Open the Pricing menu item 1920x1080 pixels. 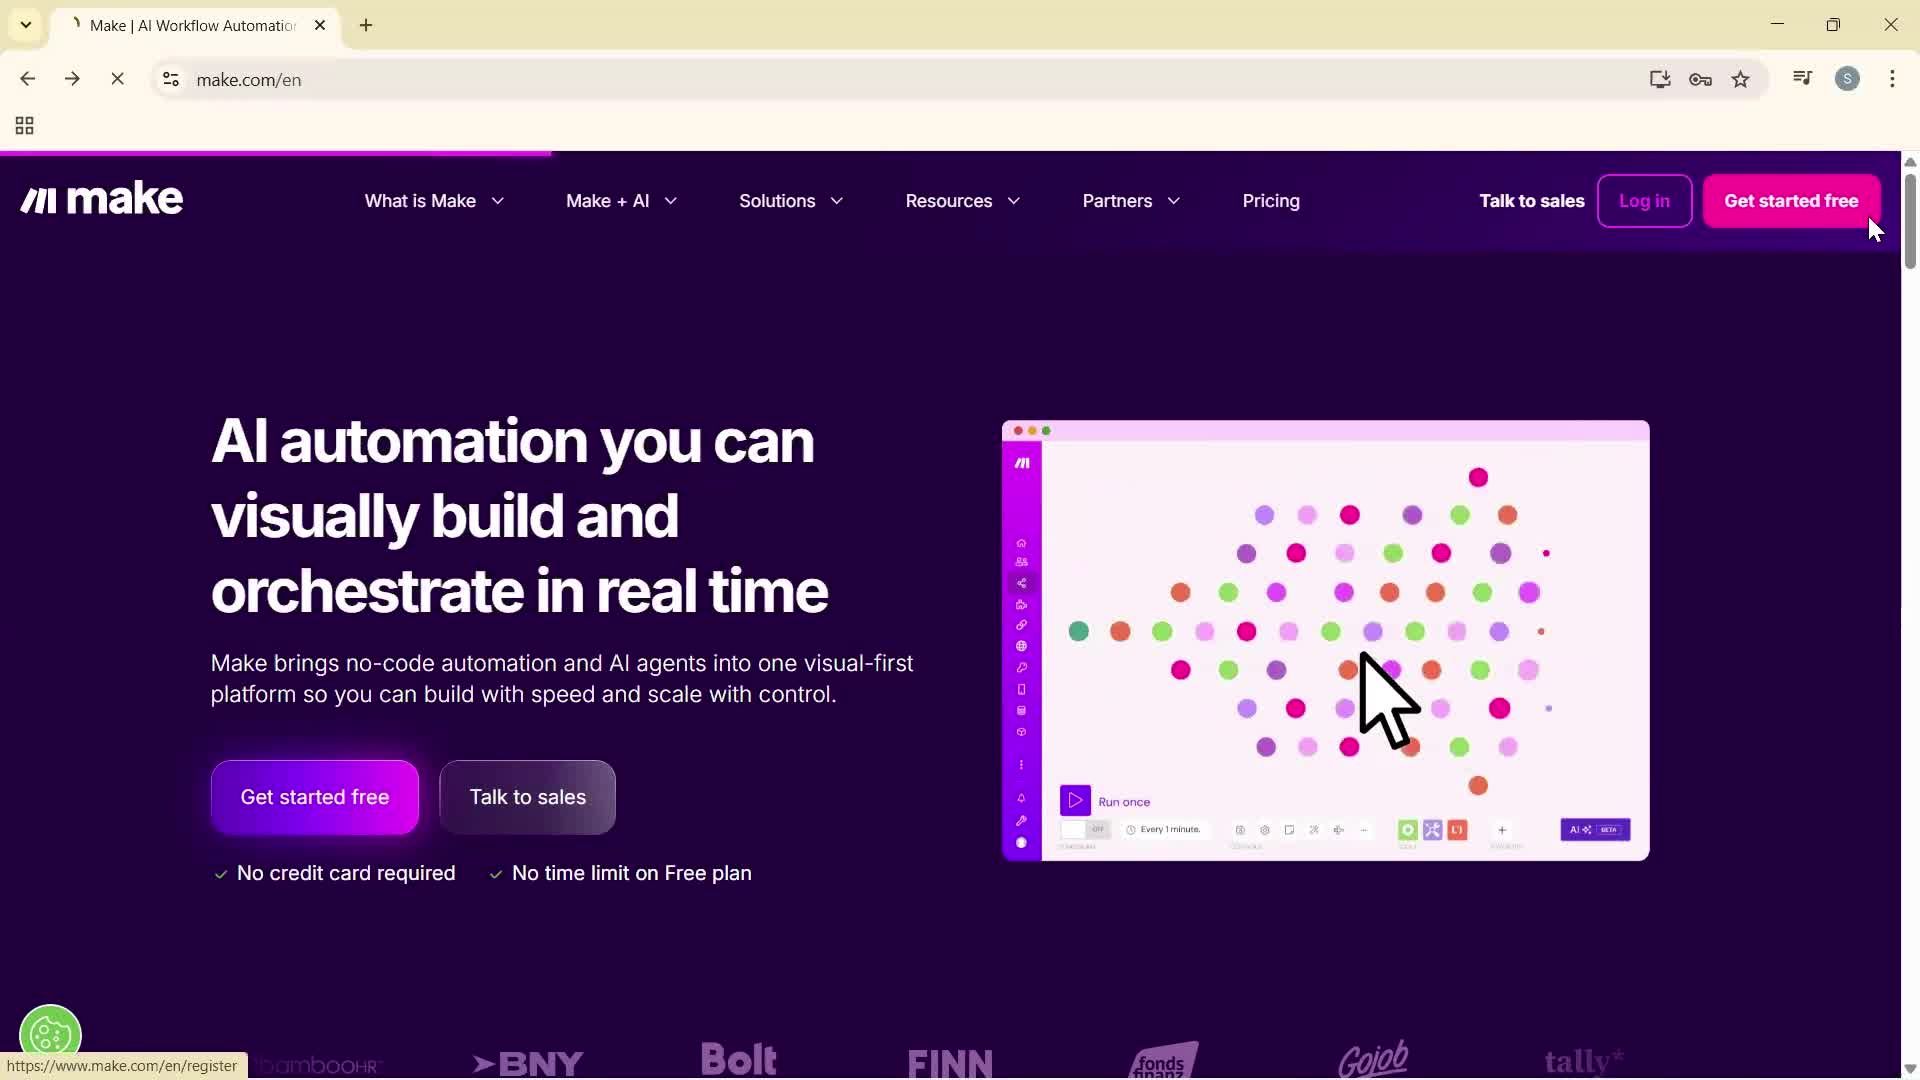[x=1271, y=201]
